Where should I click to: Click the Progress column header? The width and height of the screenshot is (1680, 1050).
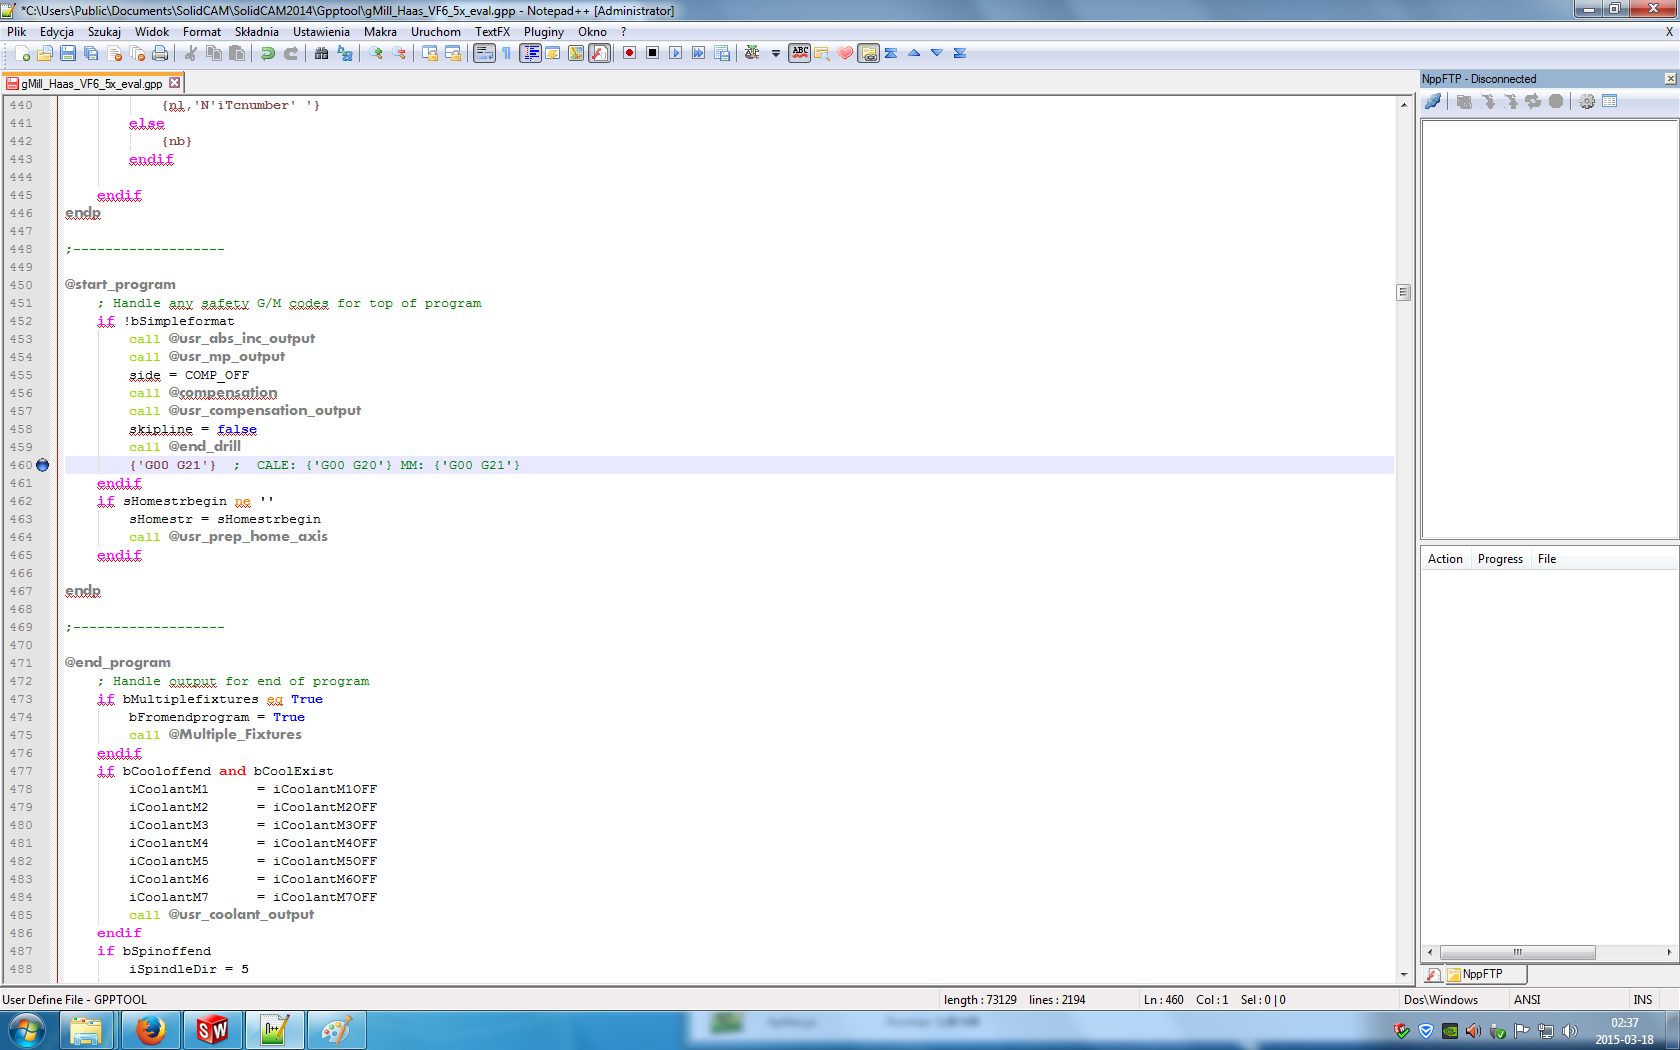pyautogui.click(x=1500, y=559)
